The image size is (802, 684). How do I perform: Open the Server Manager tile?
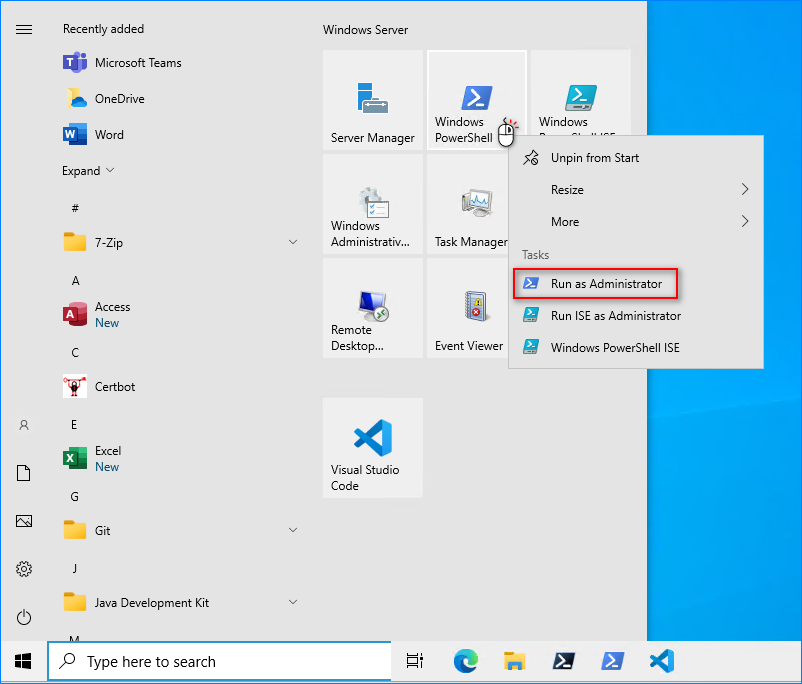(x=373, y=100)
